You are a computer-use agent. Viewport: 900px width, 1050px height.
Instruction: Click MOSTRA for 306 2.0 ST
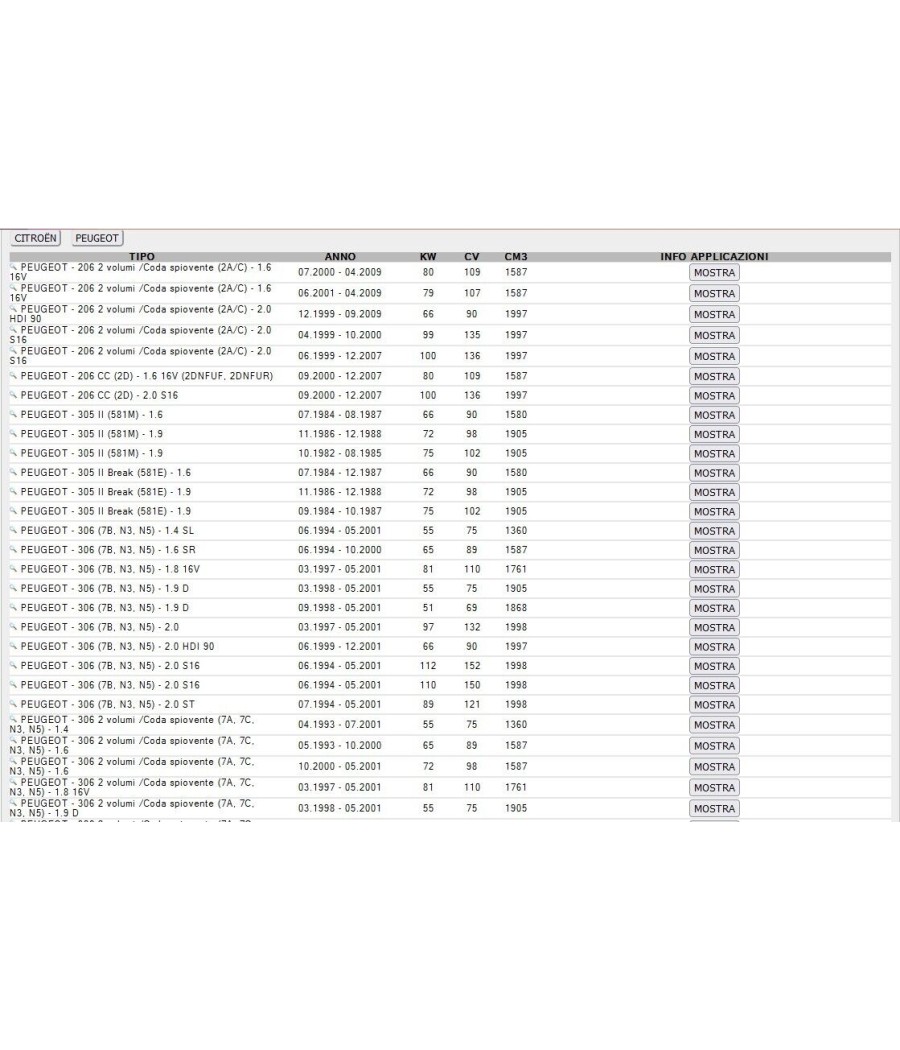(714, 704)
